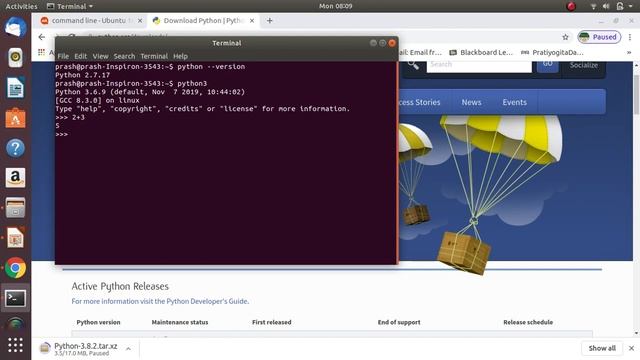This screenshot has width=640, height=360.
Task: Open LibreOffice Writer in the dock
Action: point(16,88)
